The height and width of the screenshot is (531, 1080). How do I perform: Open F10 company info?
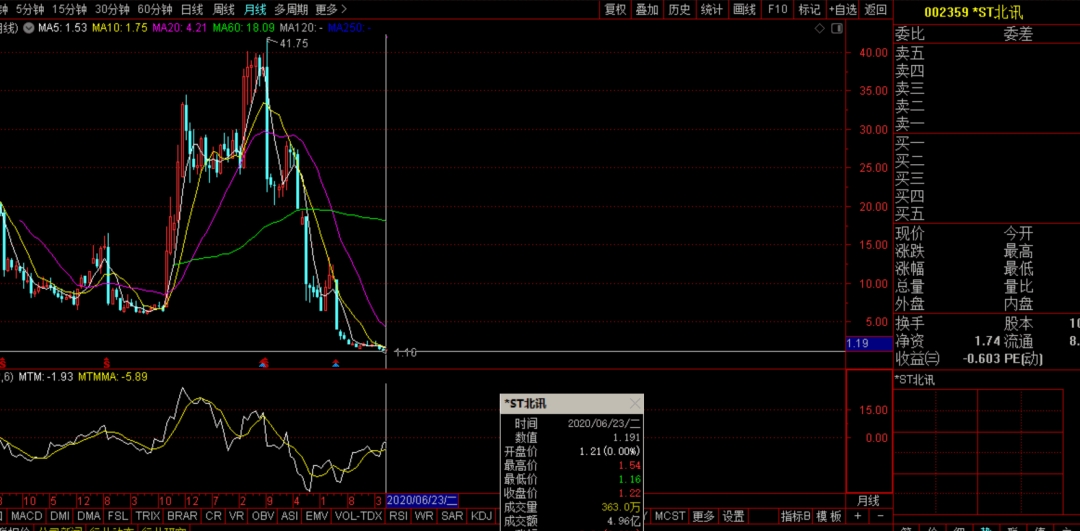[x=776, y=9]
